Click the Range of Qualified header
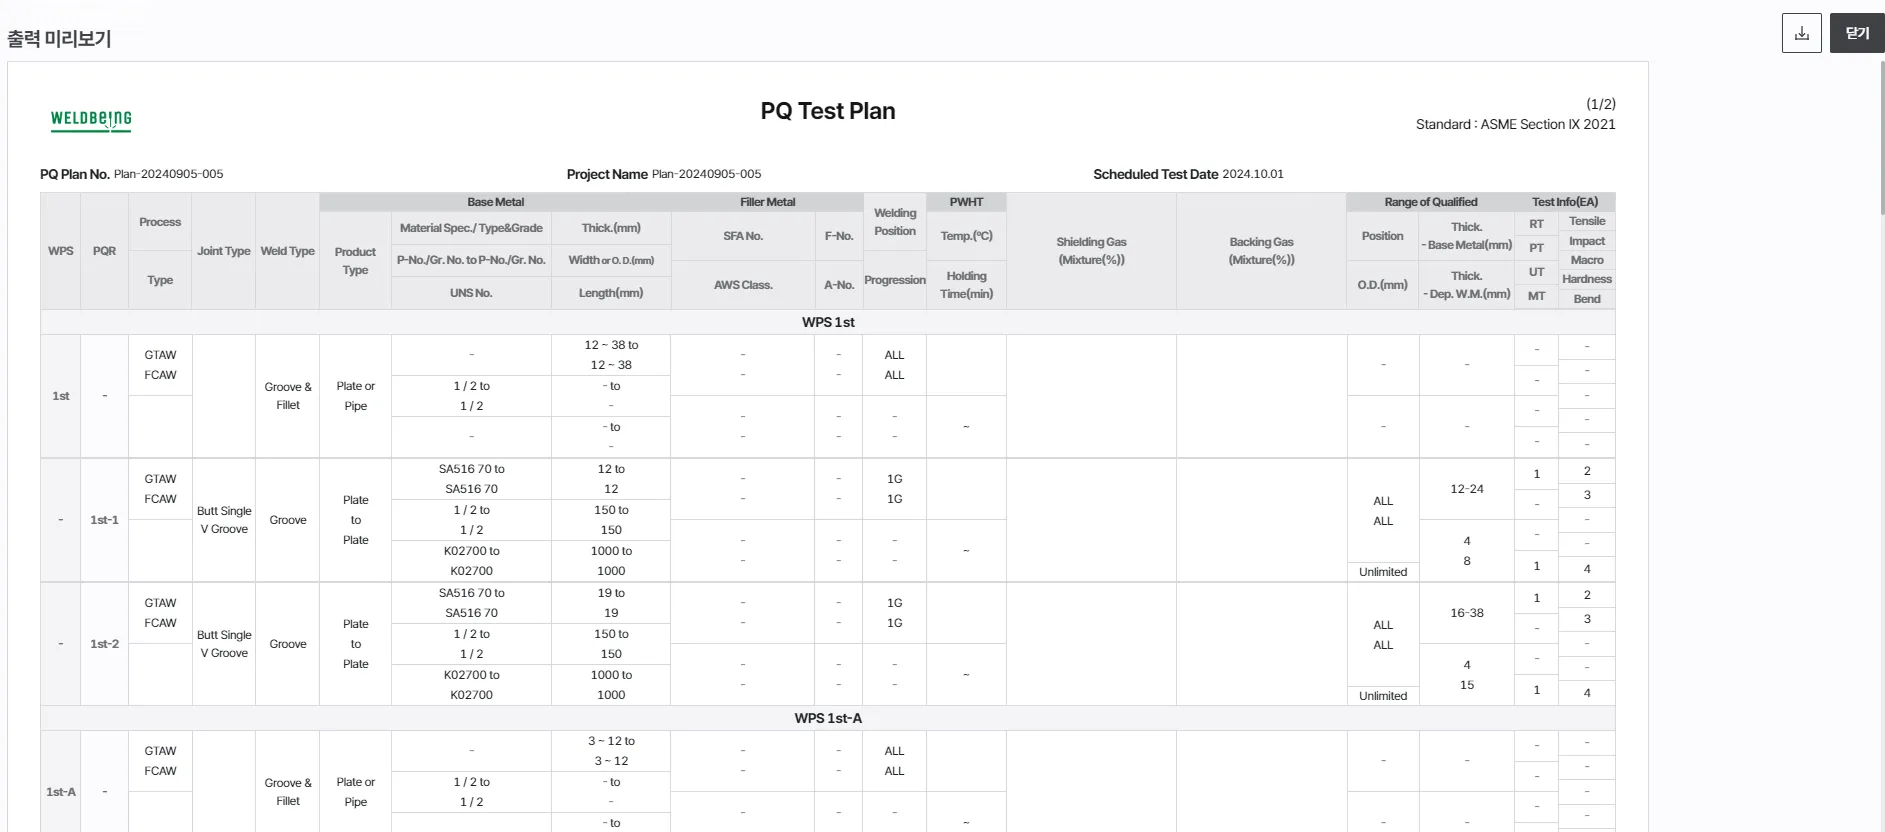Image resolution: width=1885 pixels, height=832 pixels. point(1430,202)
